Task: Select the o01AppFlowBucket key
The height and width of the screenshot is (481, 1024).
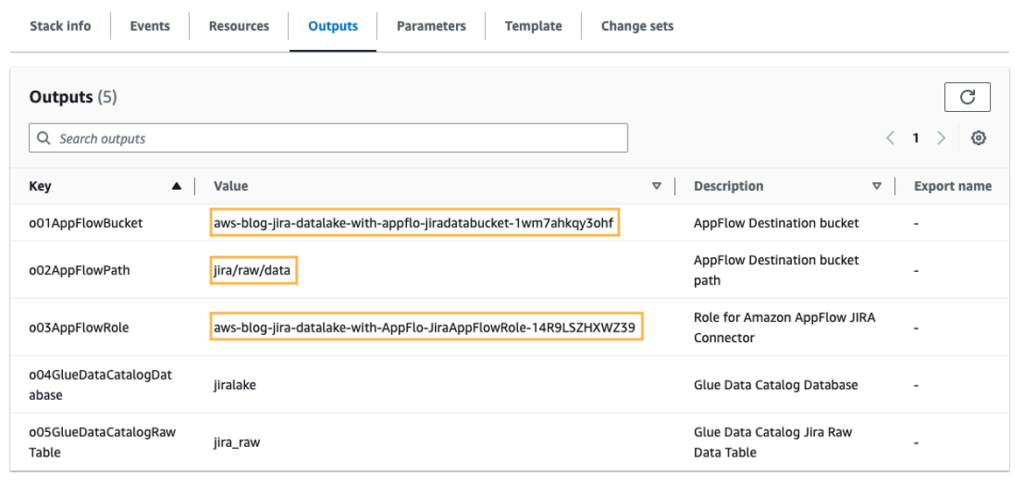Action: (86, 223)
